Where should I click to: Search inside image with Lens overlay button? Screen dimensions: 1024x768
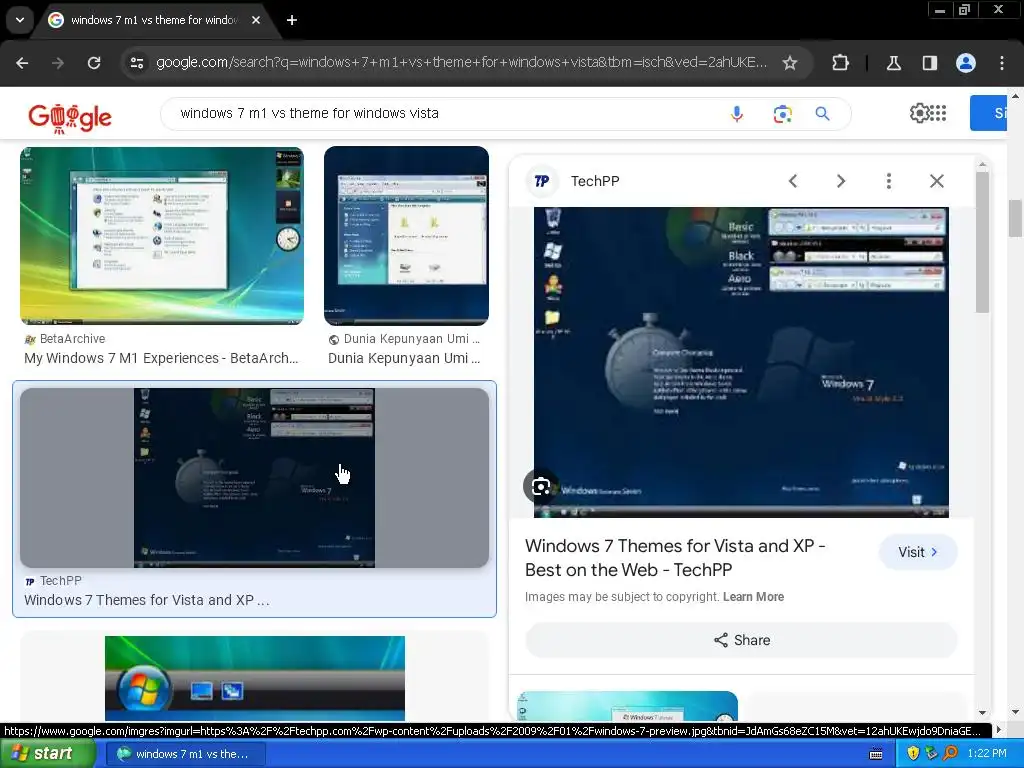pyautogui.click(x=540, y=487)
